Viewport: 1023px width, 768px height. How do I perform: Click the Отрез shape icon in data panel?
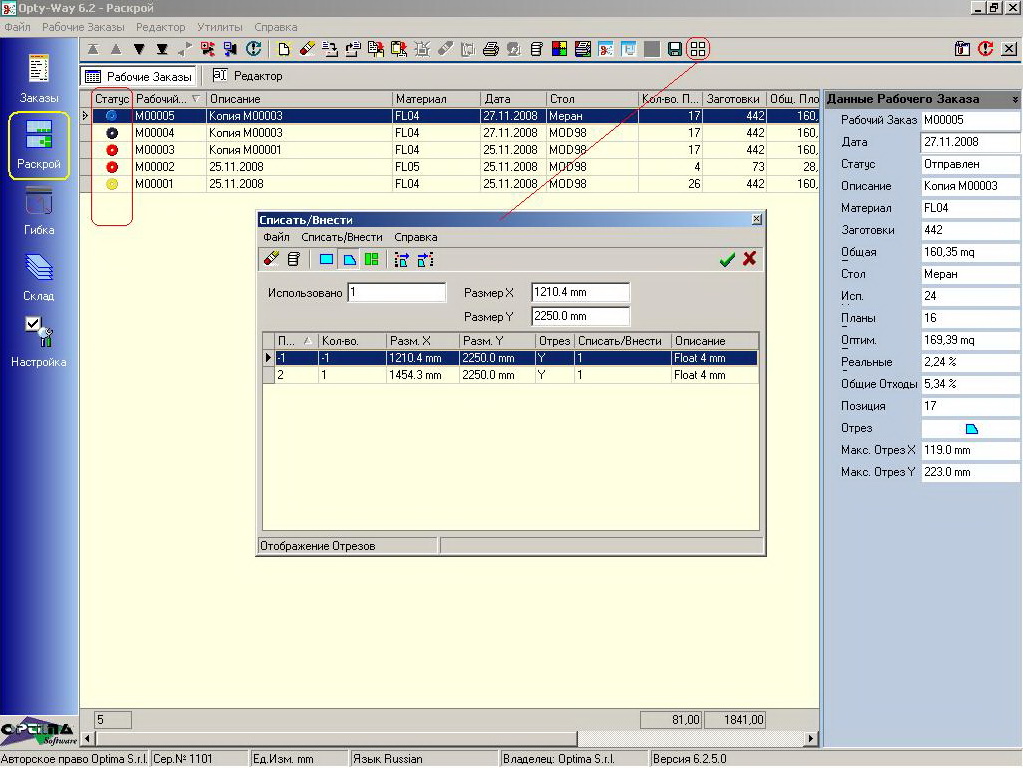coord(971,429)
